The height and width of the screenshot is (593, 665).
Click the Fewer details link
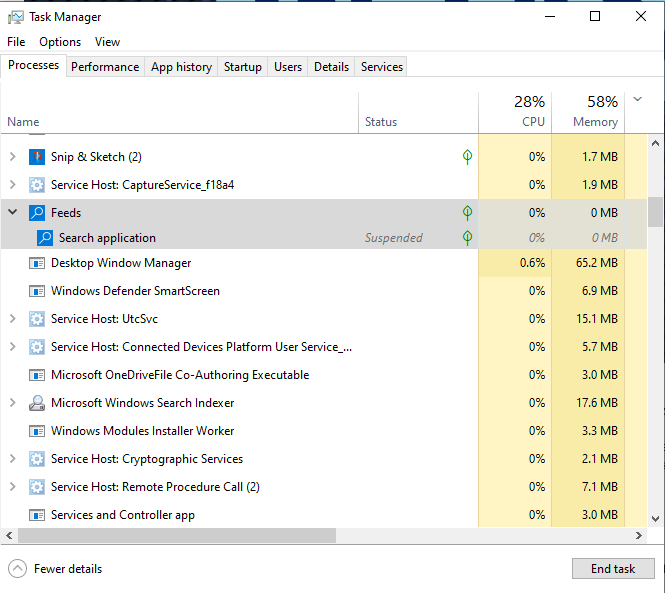point(68,569)
